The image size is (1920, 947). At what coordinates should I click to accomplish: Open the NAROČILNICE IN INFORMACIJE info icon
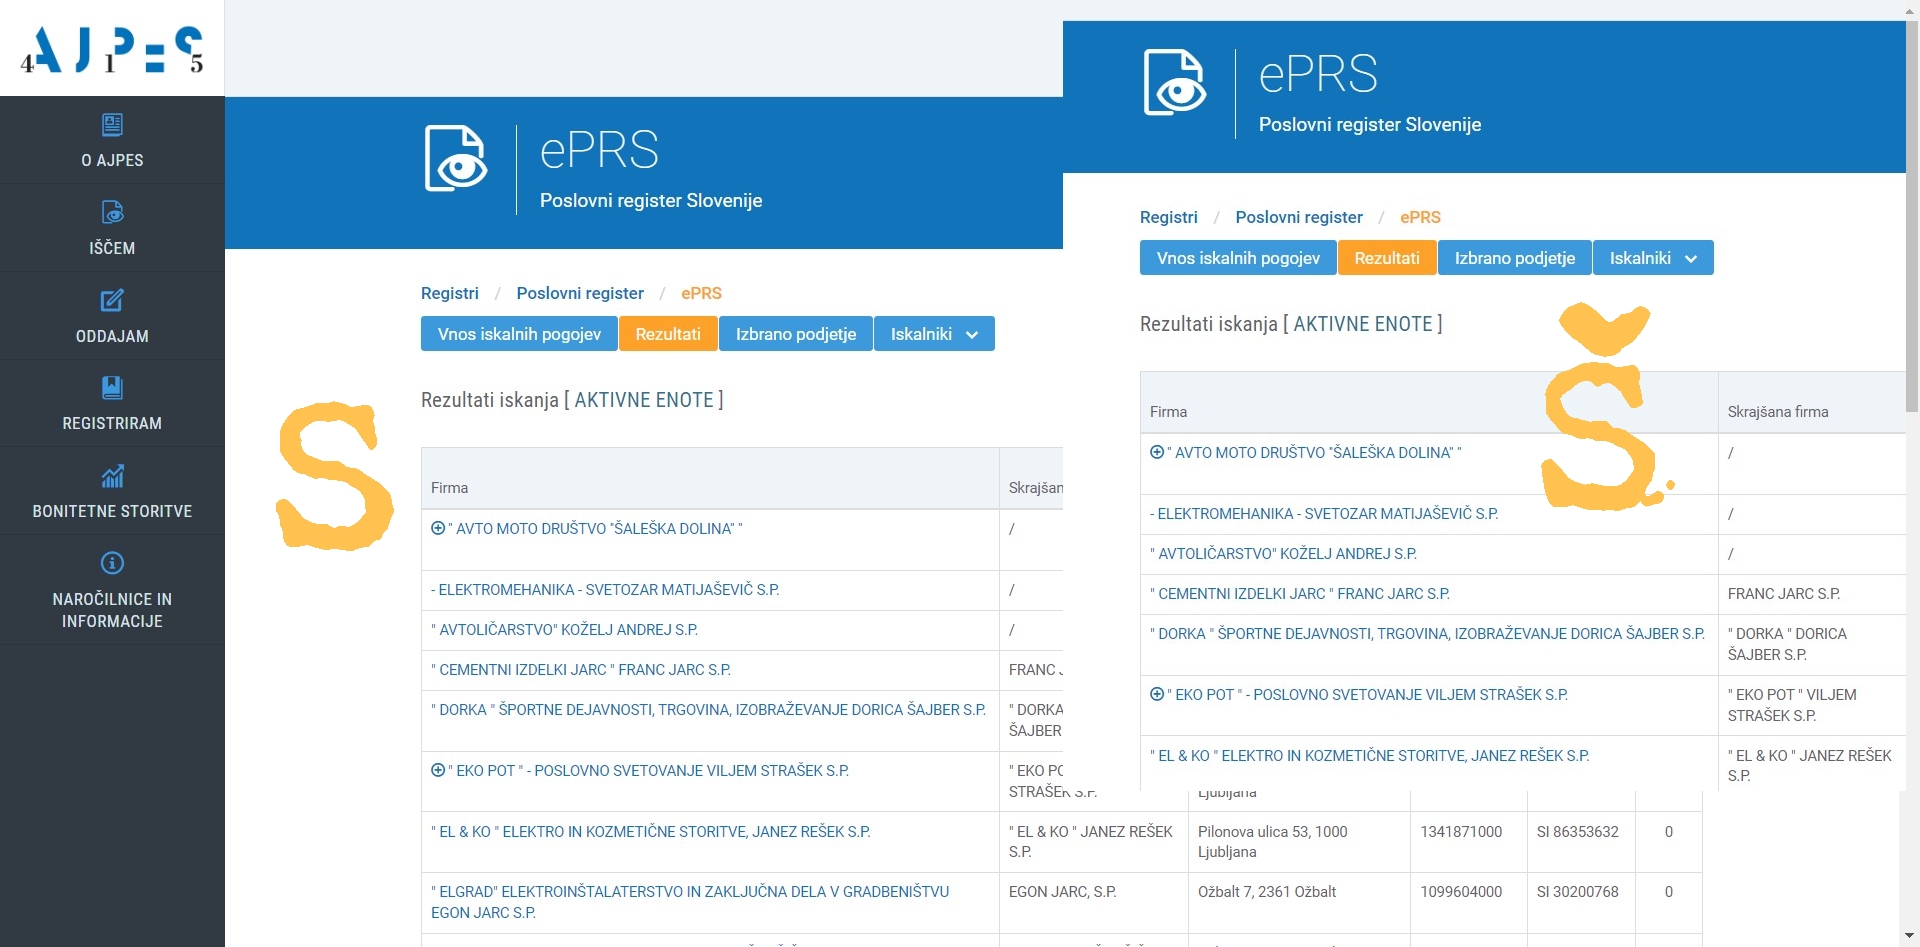pos(112,563)
